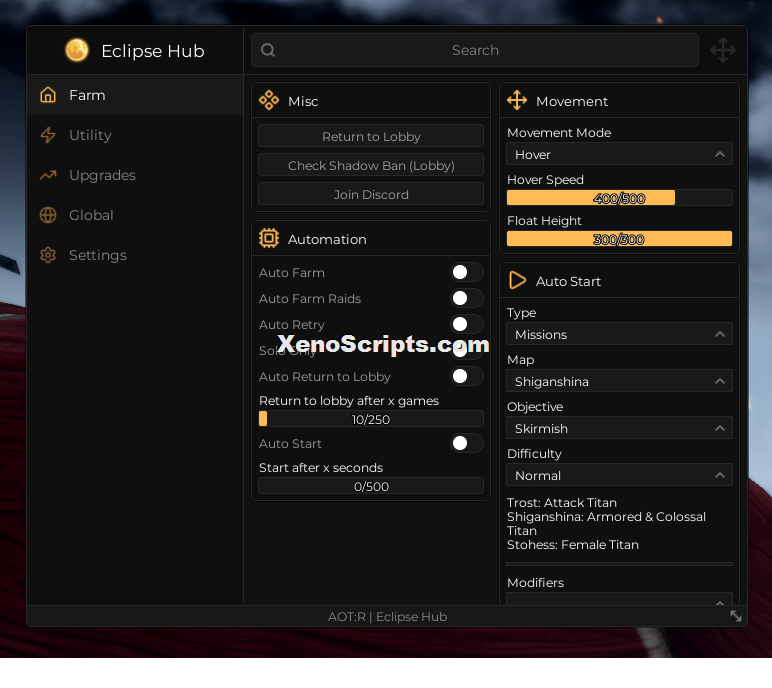The width and height of the screenshot is (772, 688).
Task: Enable the Auto Farm toggle
Action: pos(466,272)
